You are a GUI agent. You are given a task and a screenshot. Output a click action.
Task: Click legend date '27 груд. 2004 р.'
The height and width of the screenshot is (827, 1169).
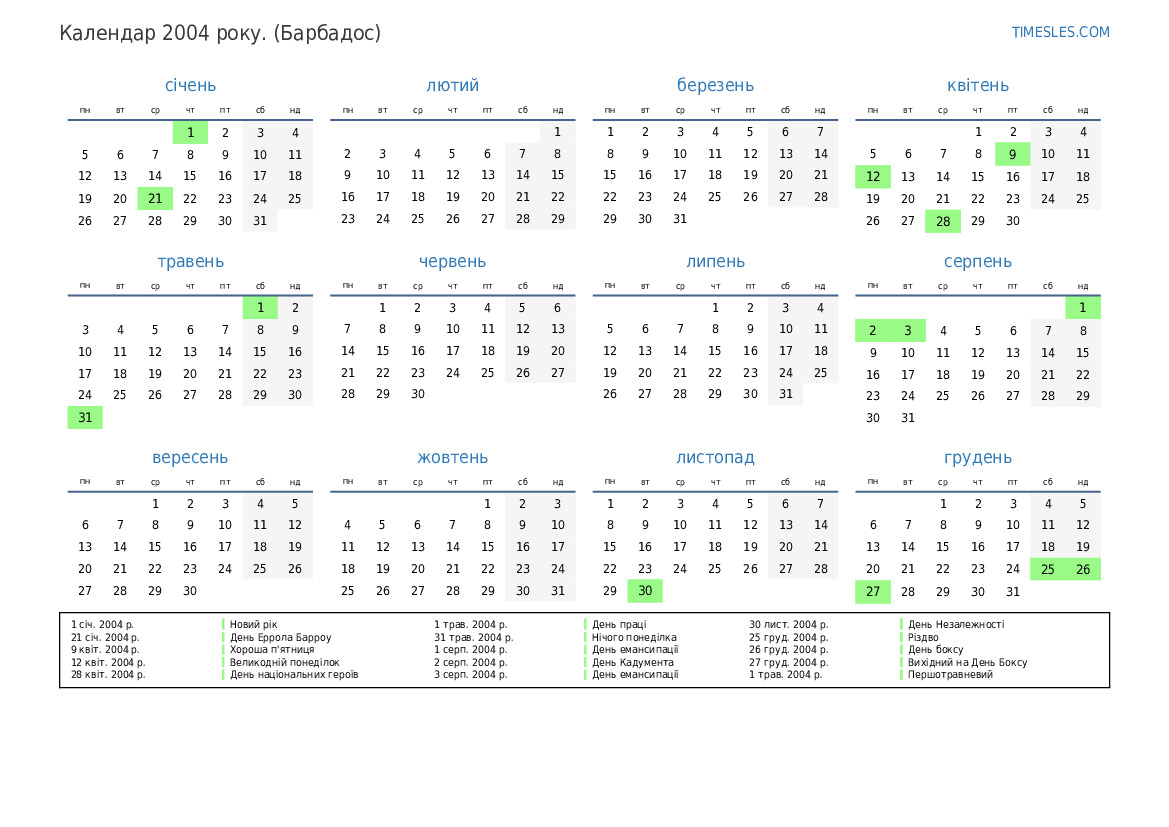789,662
